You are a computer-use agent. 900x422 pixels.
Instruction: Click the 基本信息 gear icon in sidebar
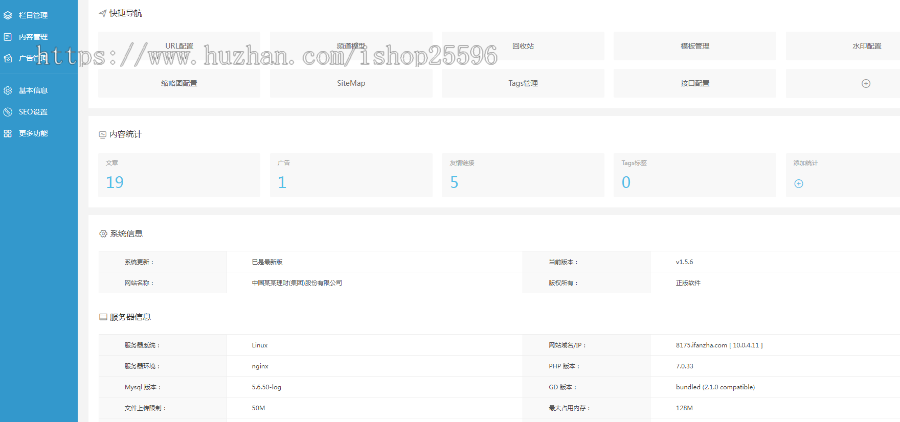click(7, 90)
